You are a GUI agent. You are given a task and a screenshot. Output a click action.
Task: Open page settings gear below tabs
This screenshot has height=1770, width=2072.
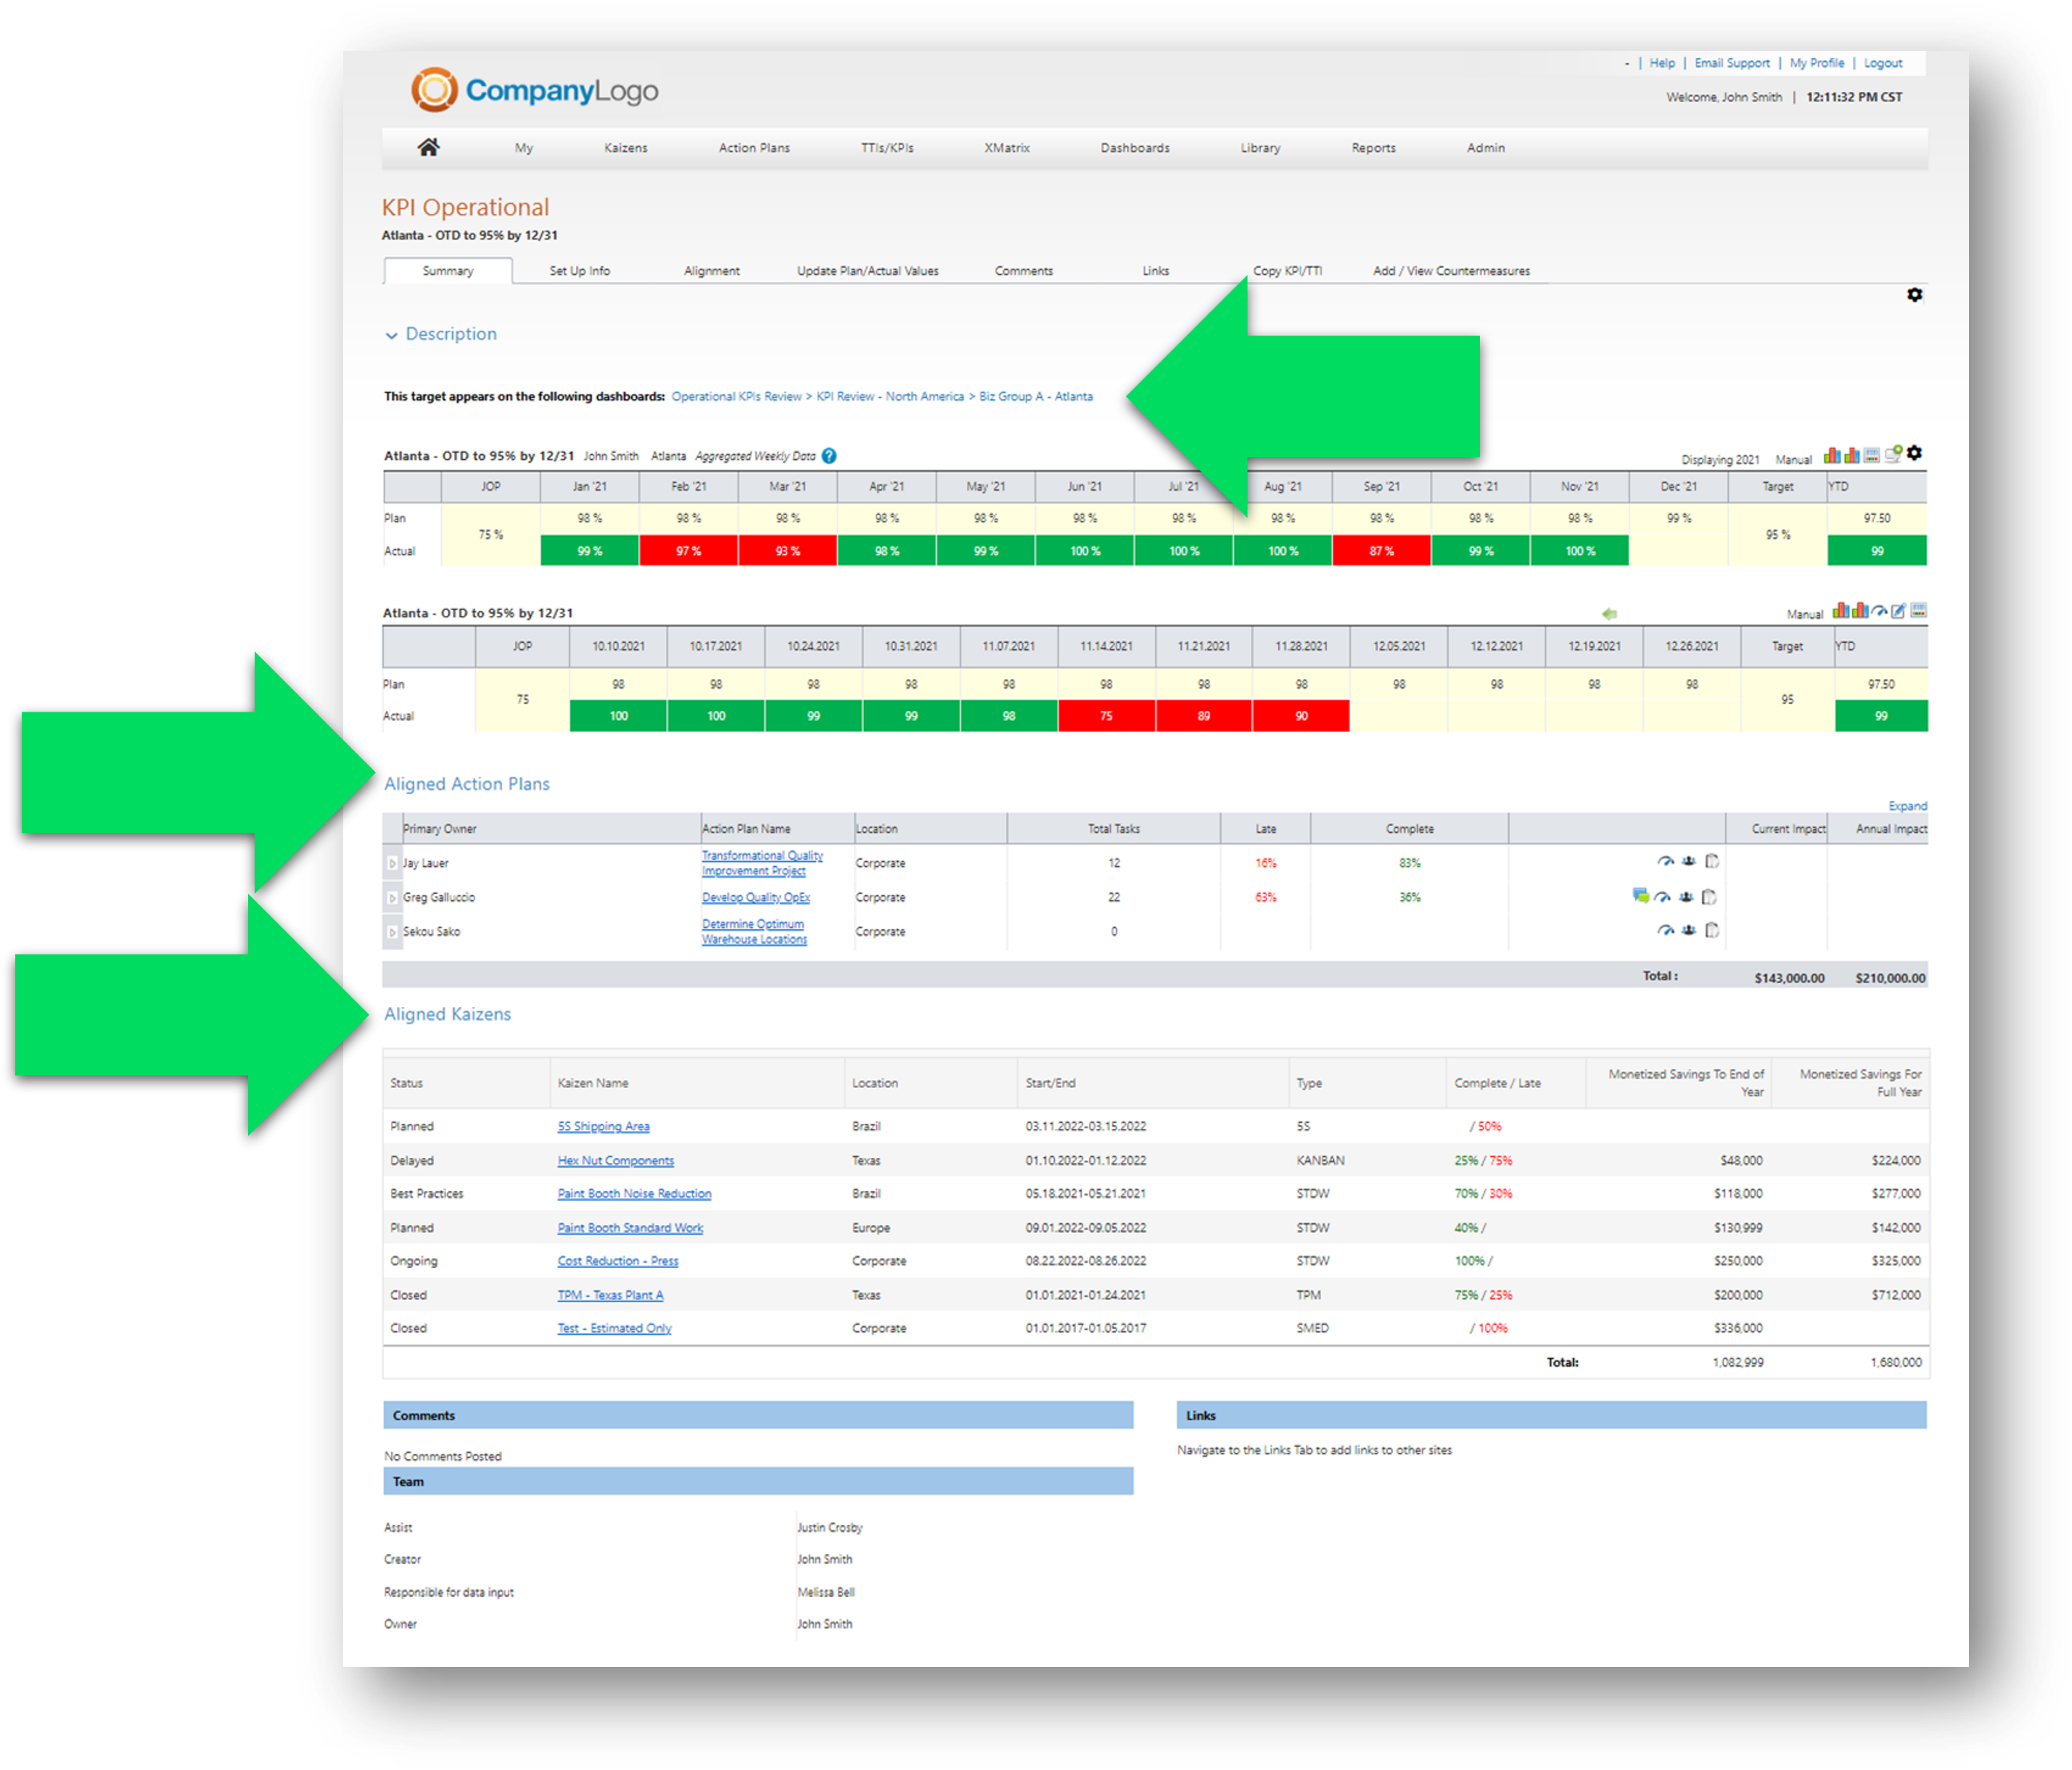point(1914,295)
